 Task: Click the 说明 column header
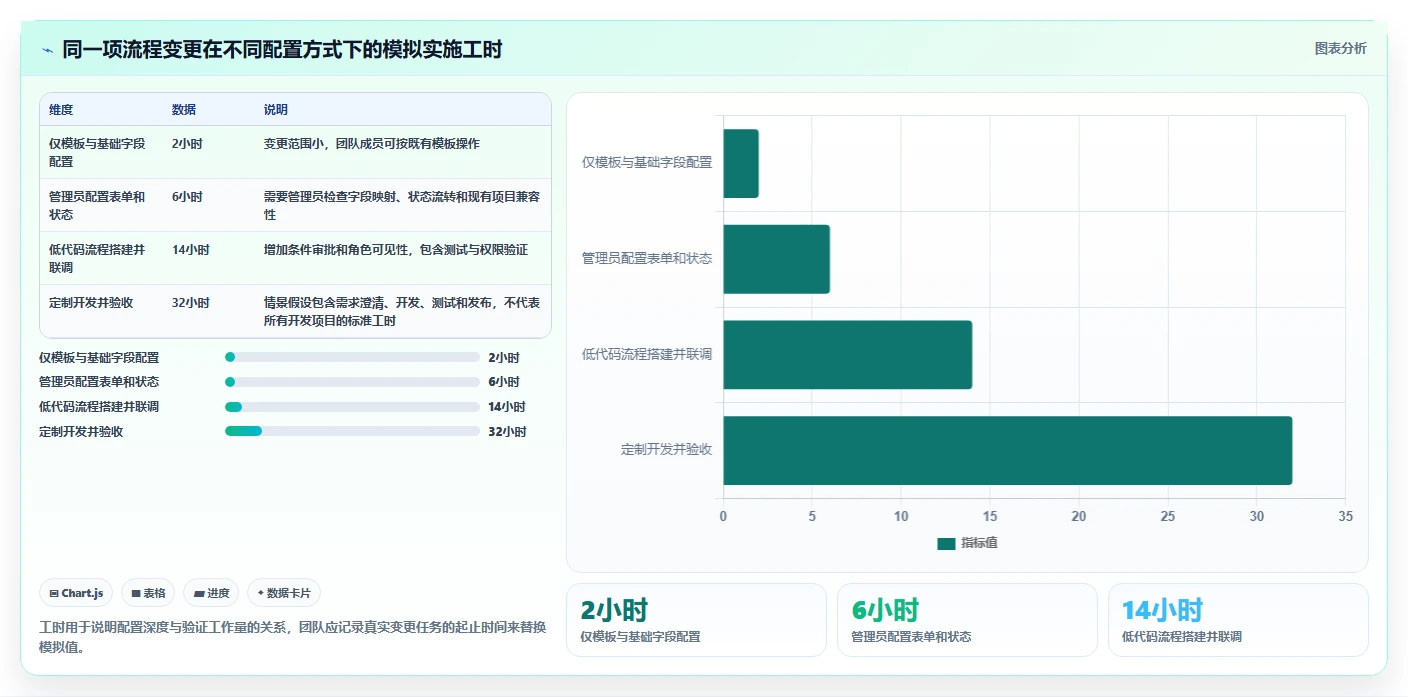point(276,110)
